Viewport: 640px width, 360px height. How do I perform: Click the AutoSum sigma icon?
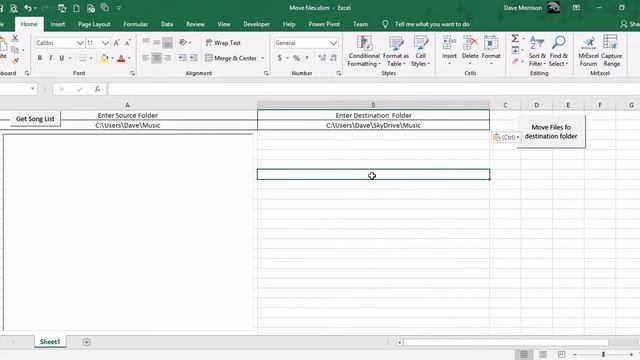click(515, 38)
